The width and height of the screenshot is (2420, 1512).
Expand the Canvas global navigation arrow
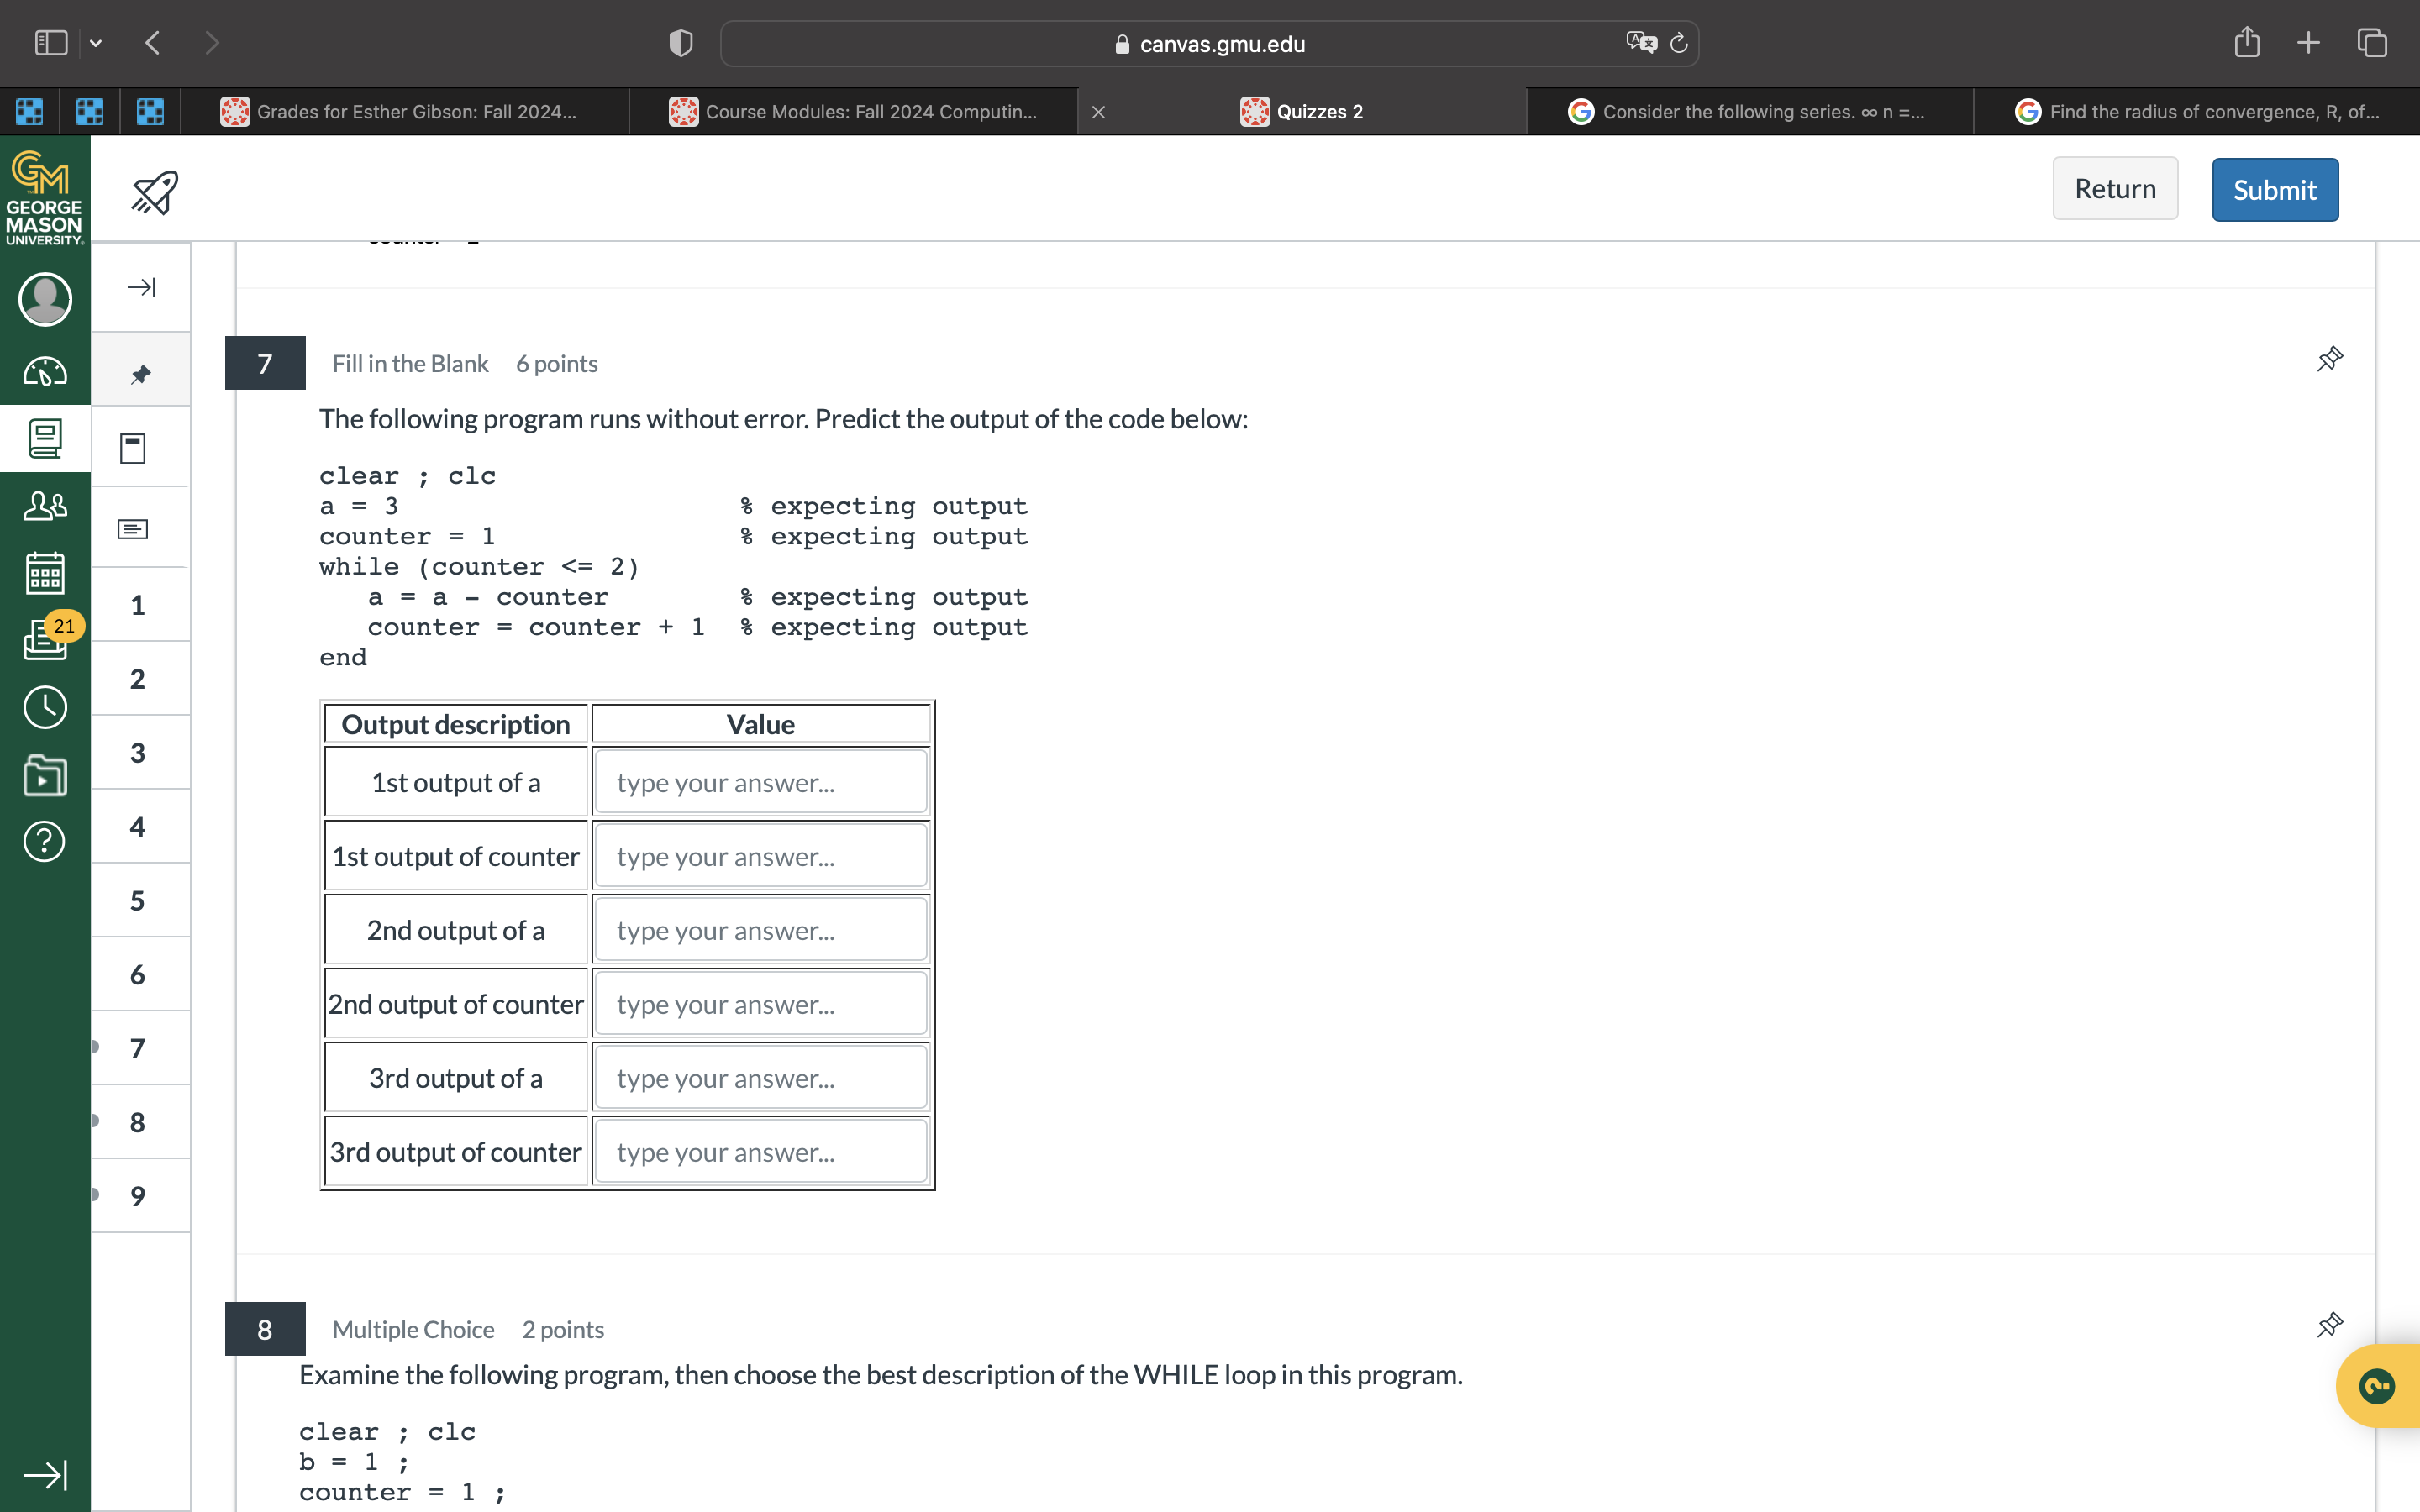point(45,1474)
